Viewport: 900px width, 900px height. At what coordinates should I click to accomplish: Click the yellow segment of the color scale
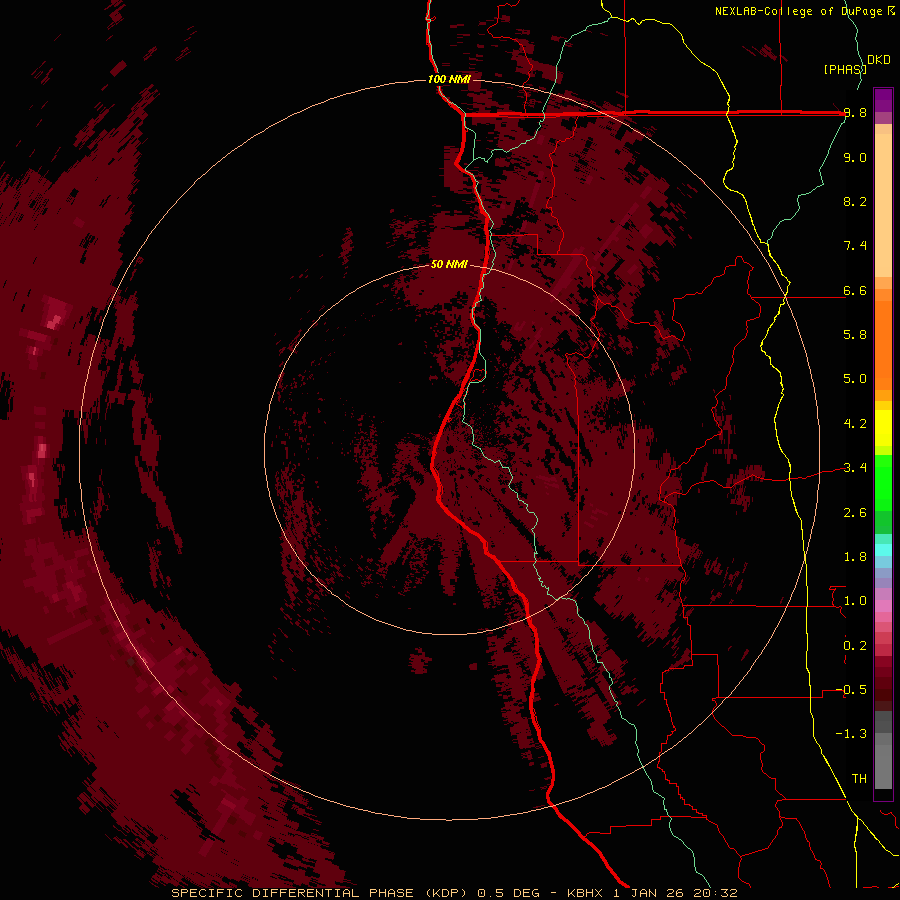883,428
